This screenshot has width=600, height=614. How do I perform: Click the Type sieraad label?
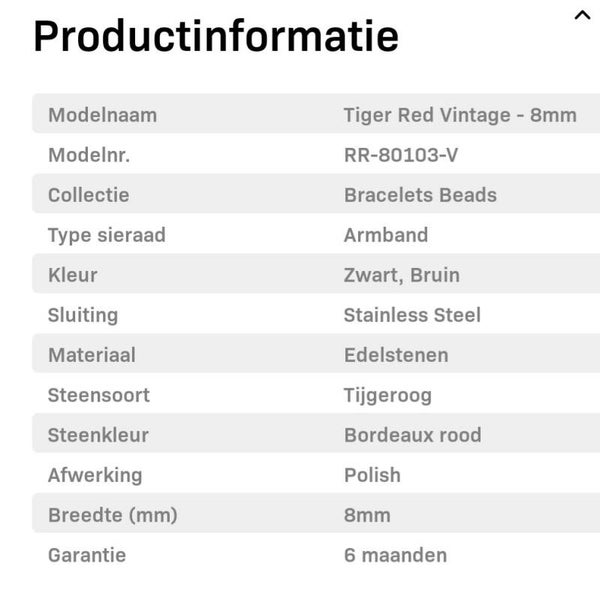point(106,235)
